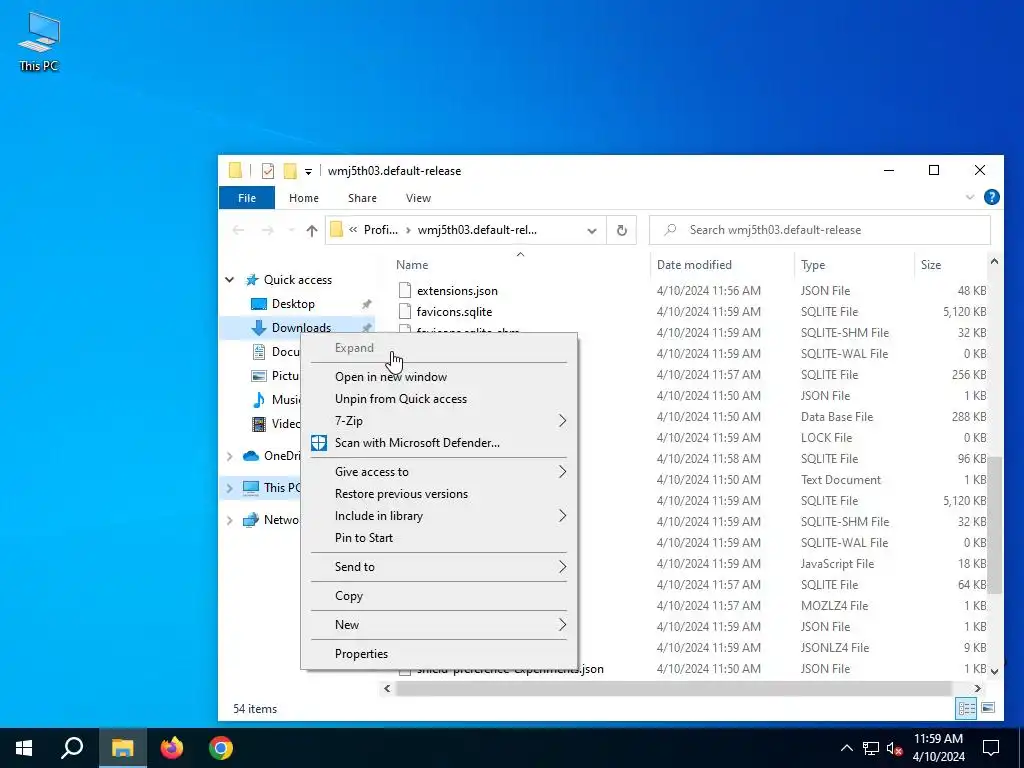The width and height of the screenshot is (1024, 768).
Task: Click the Network icon in sidebar
Action: (251, 520)
